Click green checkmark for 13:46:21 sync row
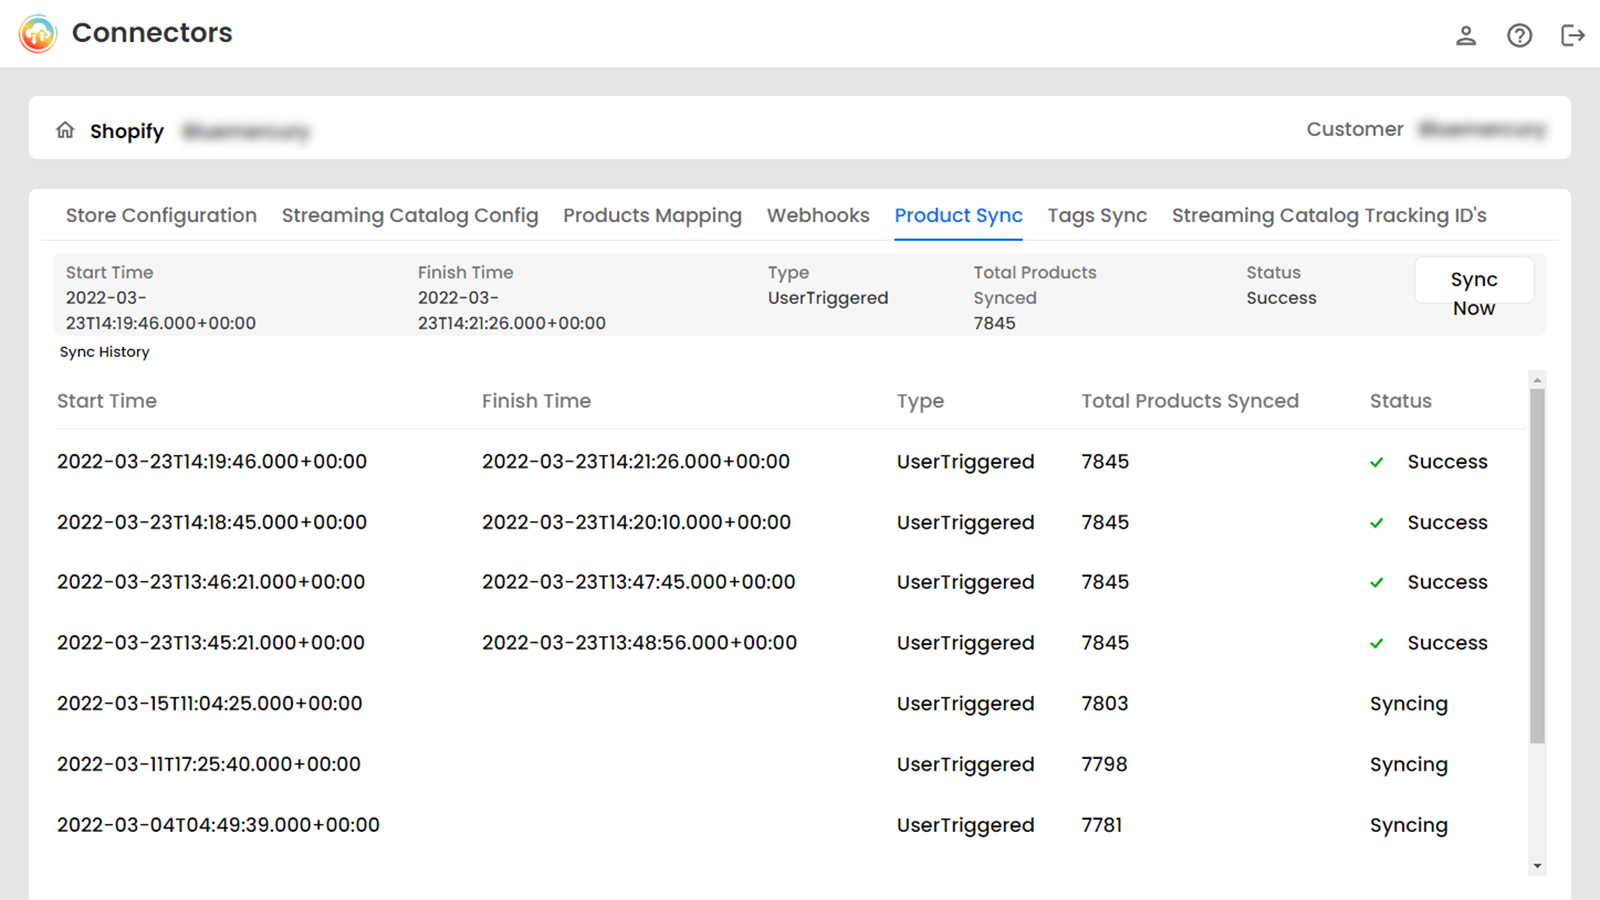 pos(1377,582)
